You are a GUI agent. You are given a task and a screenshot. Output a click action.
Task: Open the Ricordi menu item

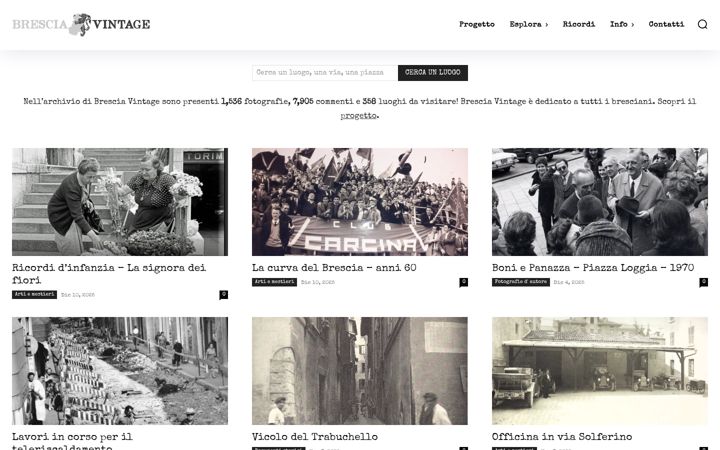click(x=579, y=24)
